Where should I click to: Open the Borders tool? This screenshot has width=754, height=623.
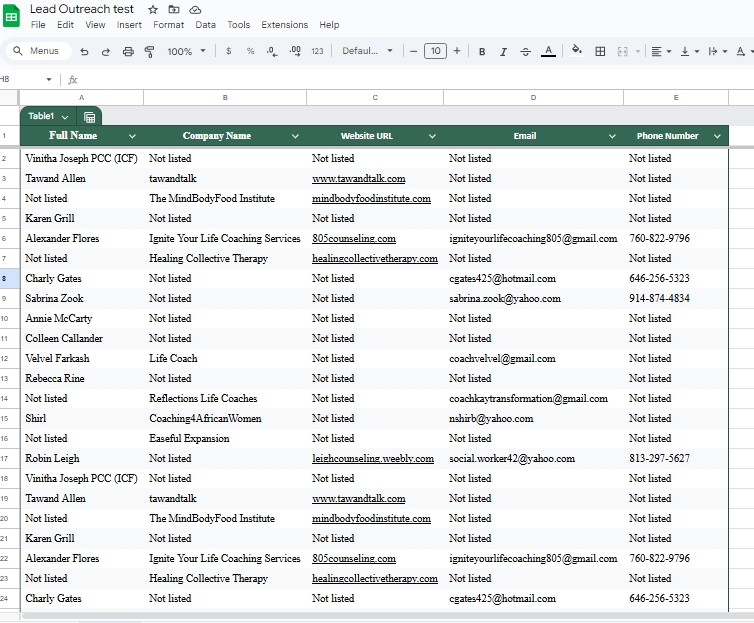(600, 51)
